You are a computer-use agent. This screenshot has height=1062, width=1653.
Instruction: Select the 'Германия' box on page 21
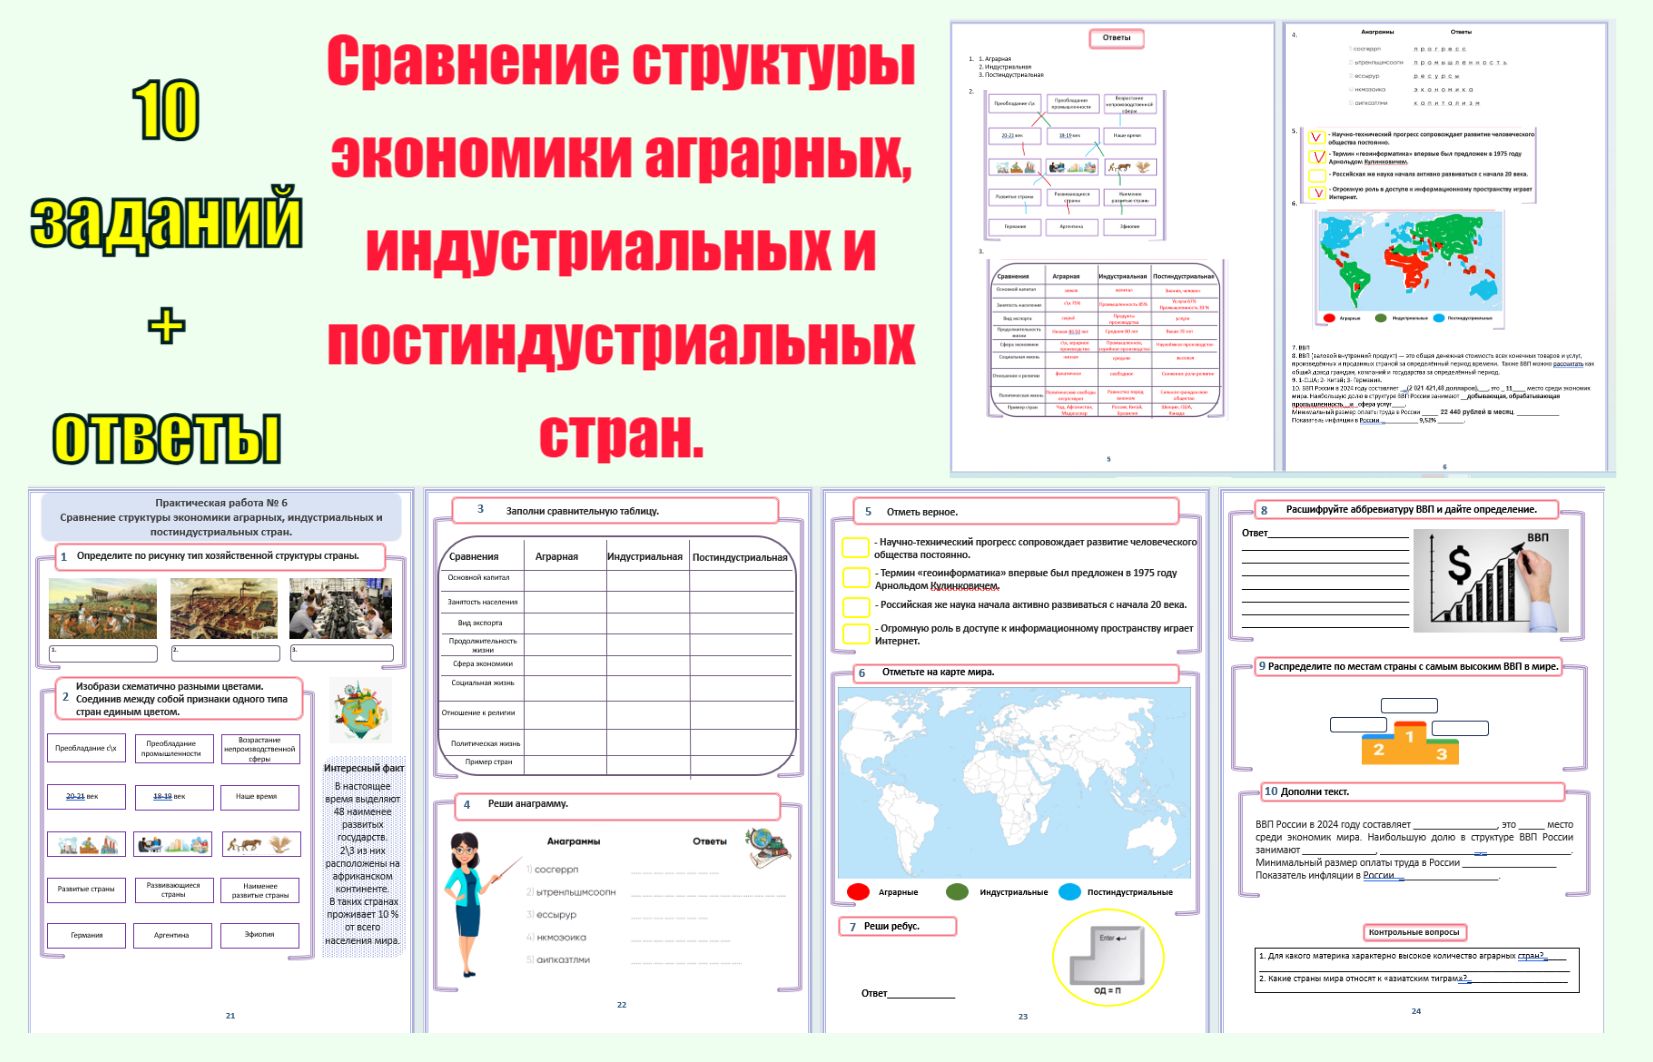tap(87, 935)
